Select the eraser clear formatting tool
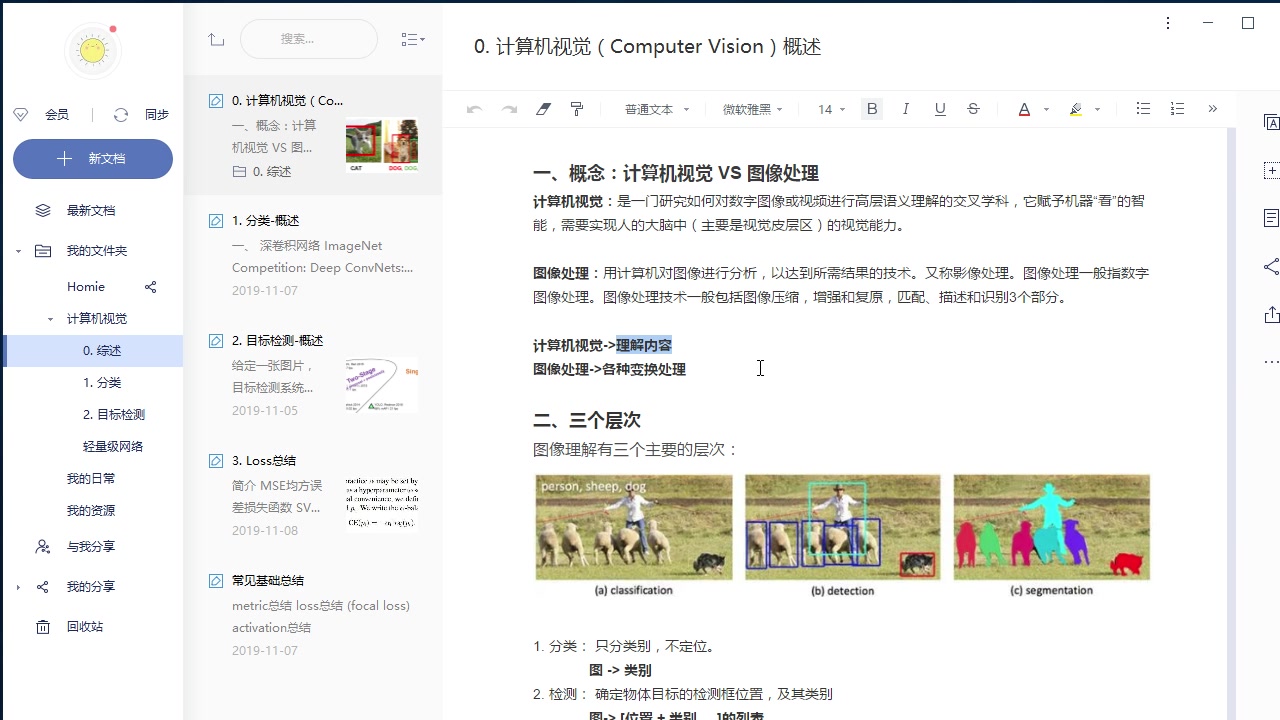1280x720 pixels. [x=543, y=109]
